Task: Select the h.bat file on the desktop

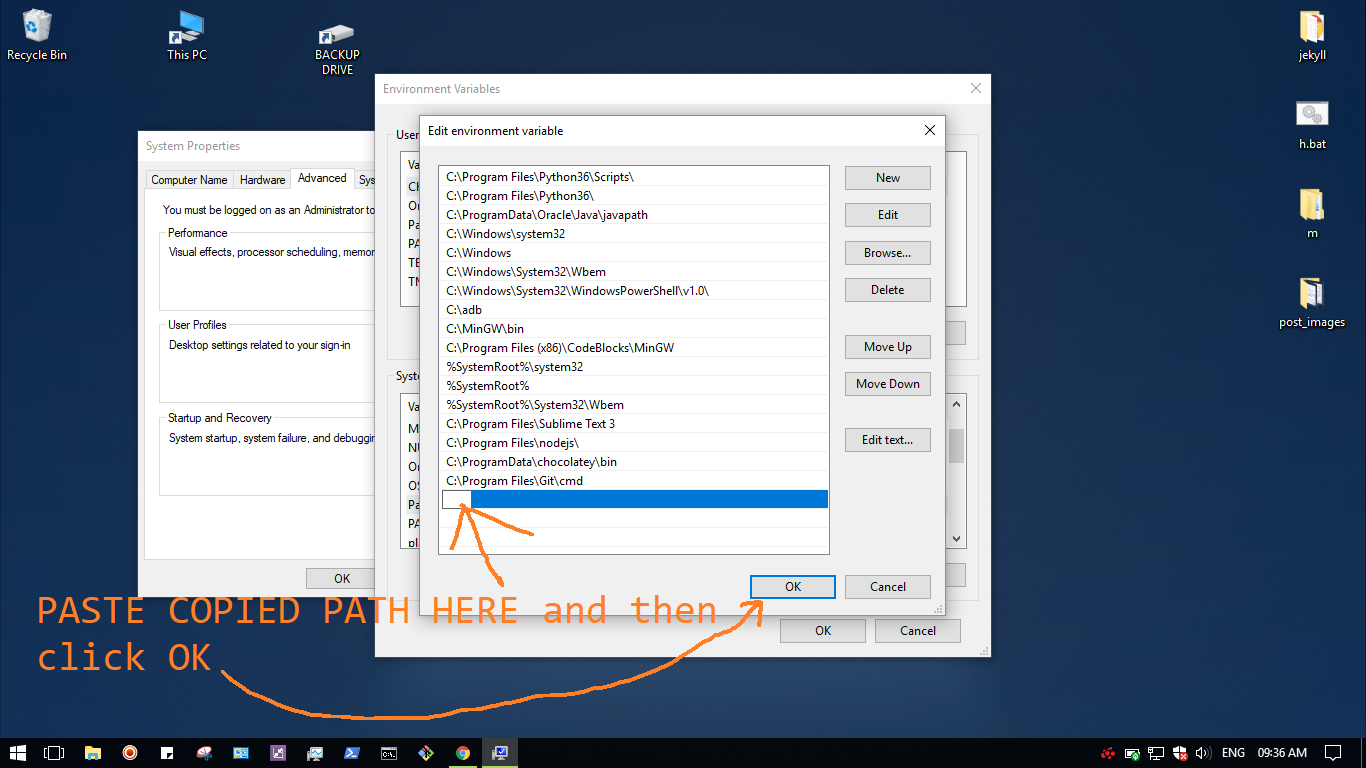Action: (x=1312, y=124)
